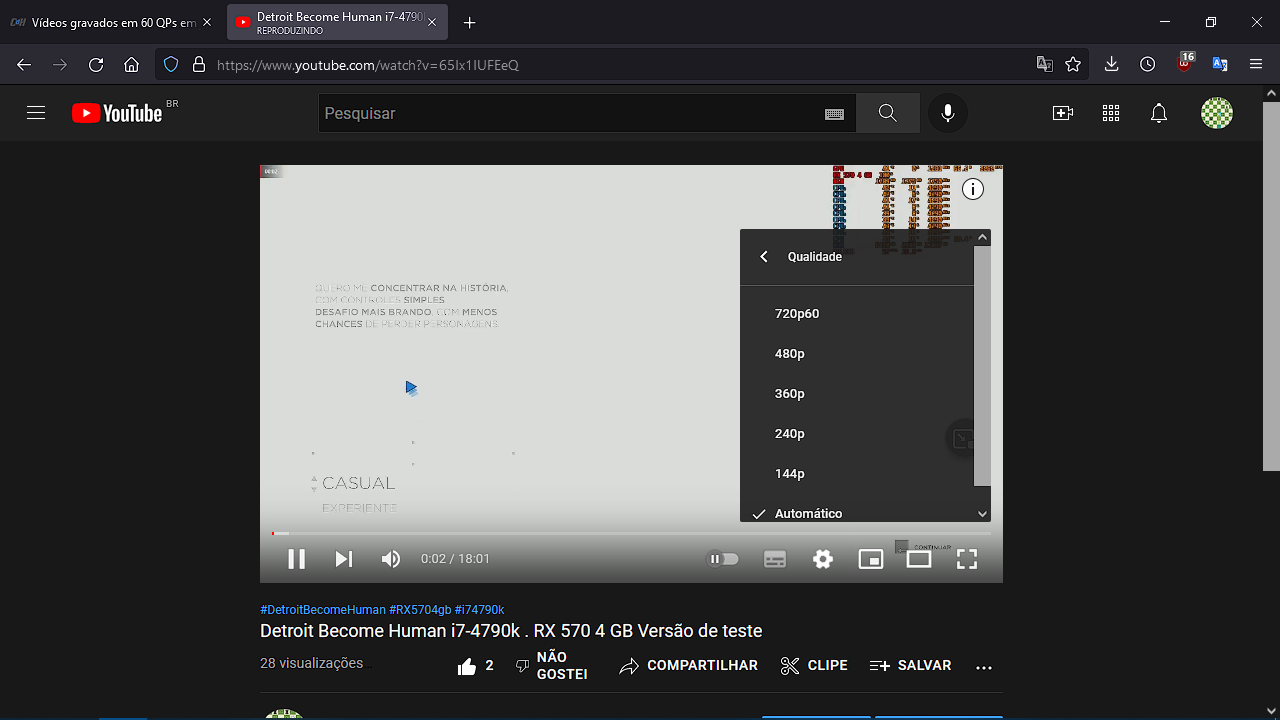This screenshot has height=720, width=1280.
Task: Switch video to miniplayer
Action: 871,559
